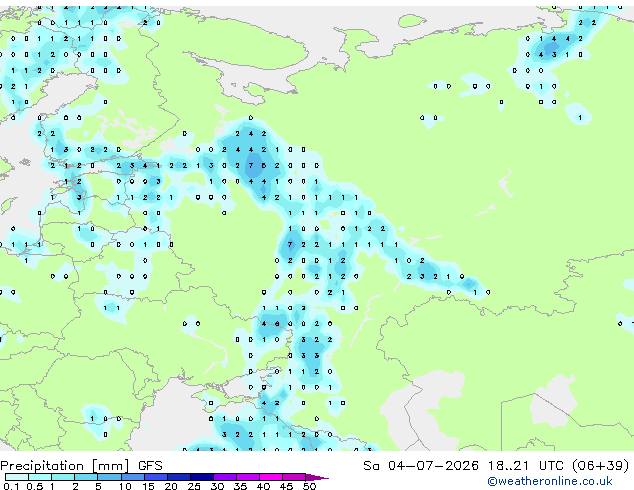
Task: Click the legend tick label "40"
Action: [263, 486]
